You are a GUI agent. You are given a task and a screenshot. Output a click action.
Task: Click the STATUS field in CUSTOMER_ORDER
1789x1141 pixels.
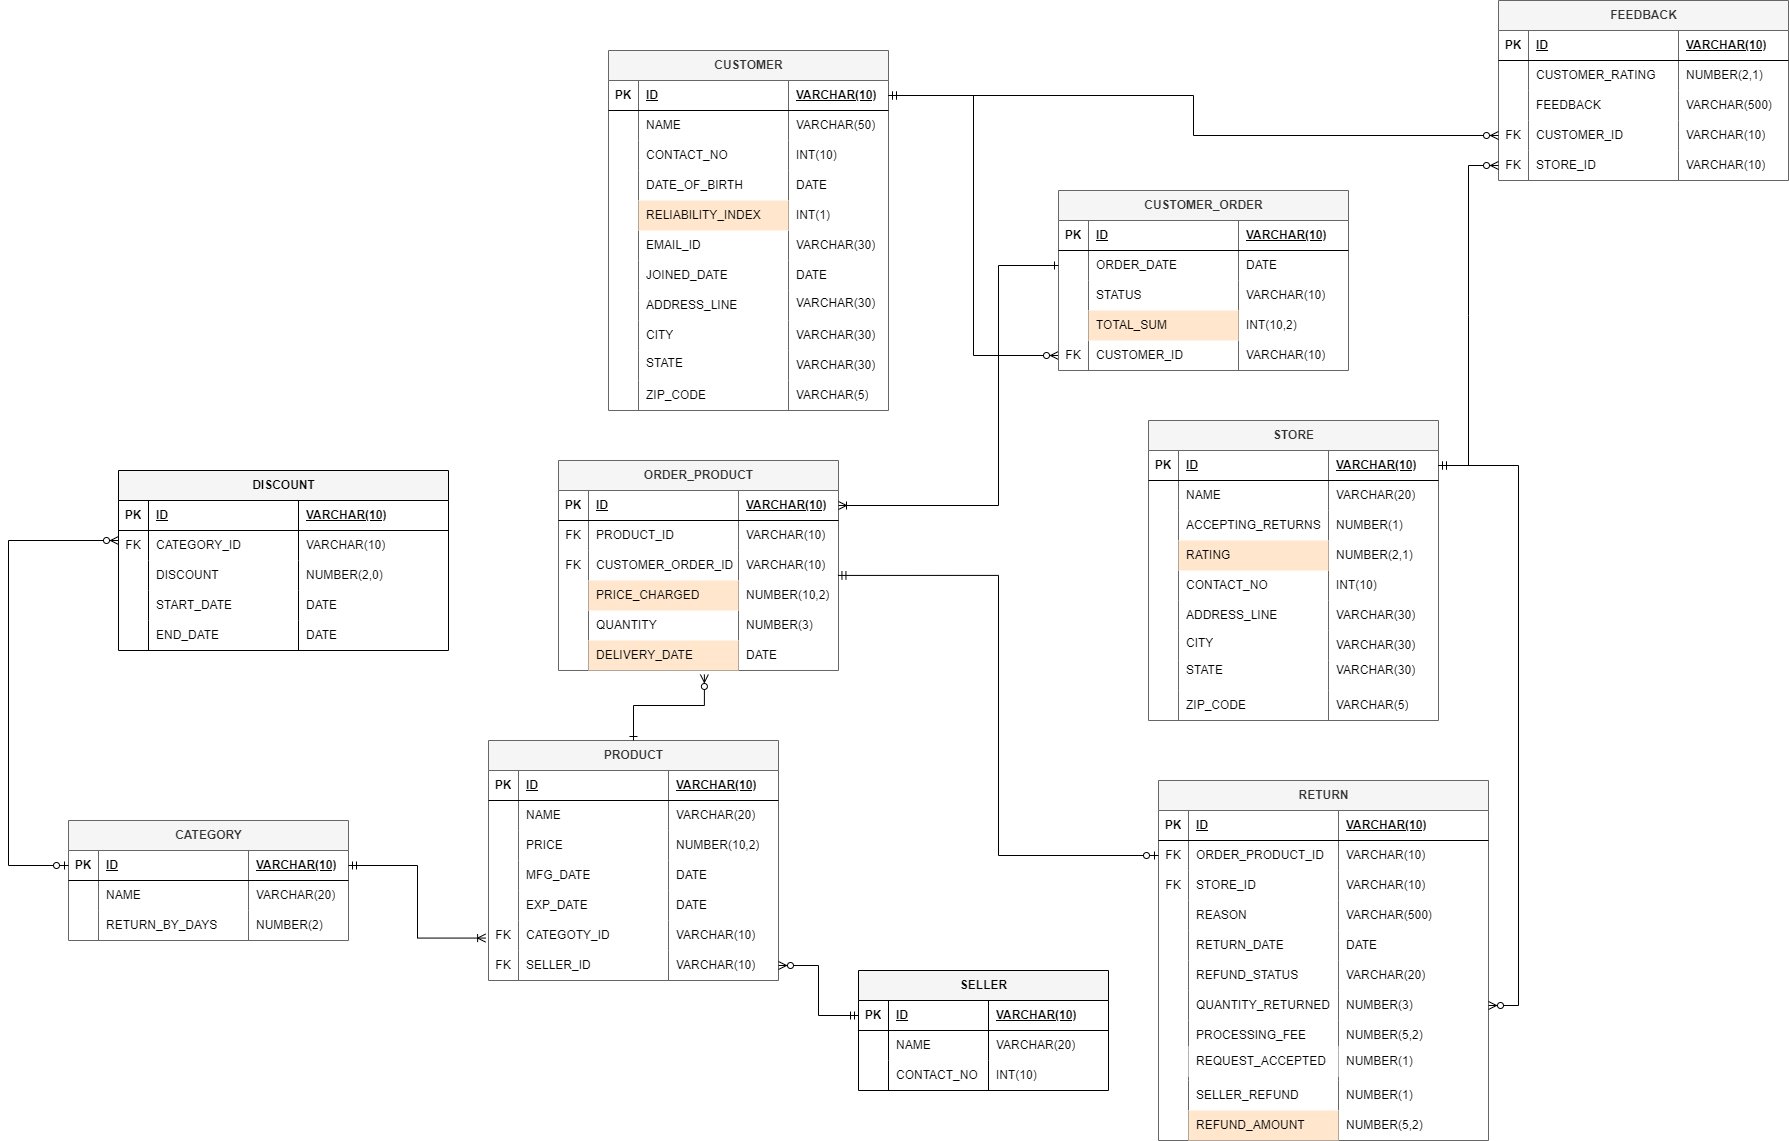(1118, 295)
